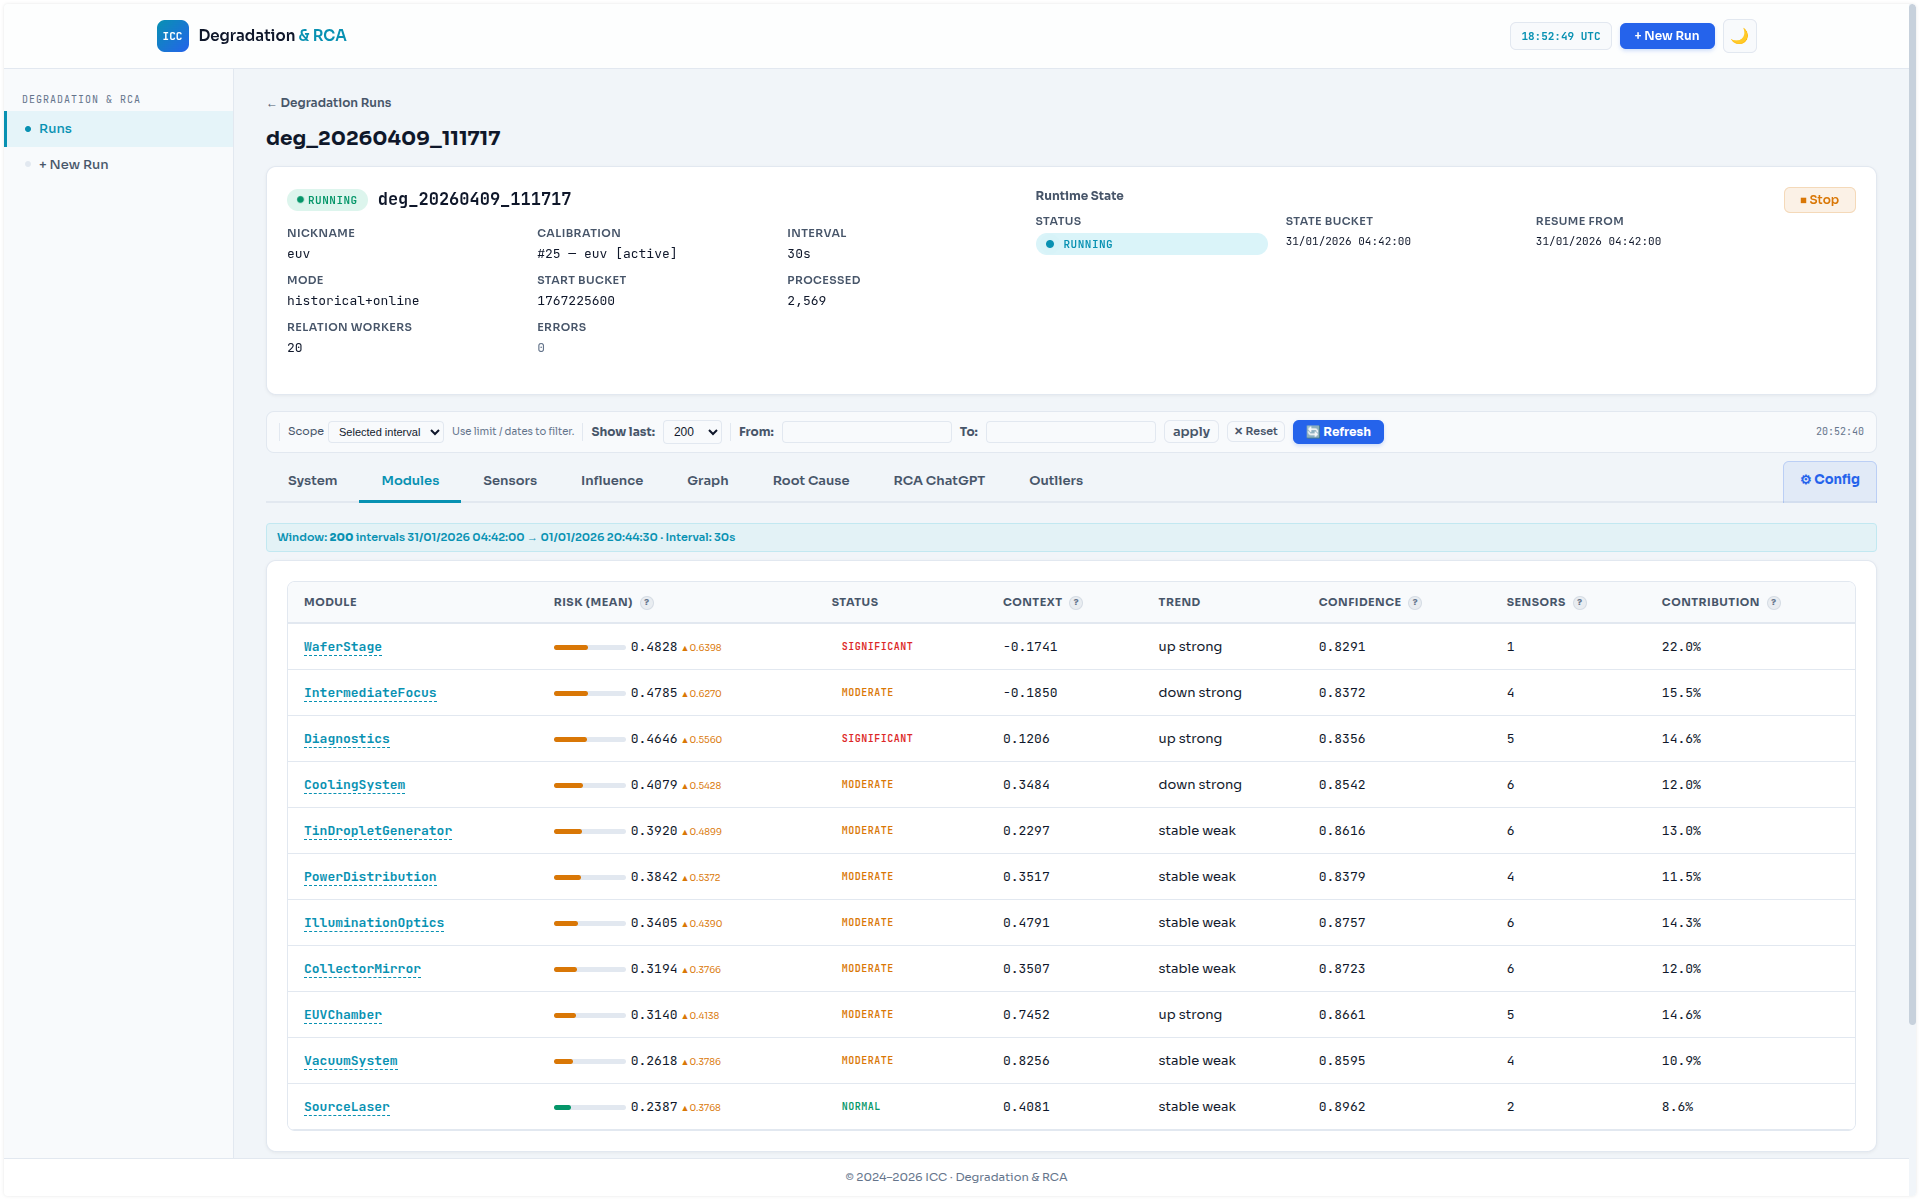1920x1200 pixels.
Task: Click the Contribution column help icon
Action: [1774, 602]
